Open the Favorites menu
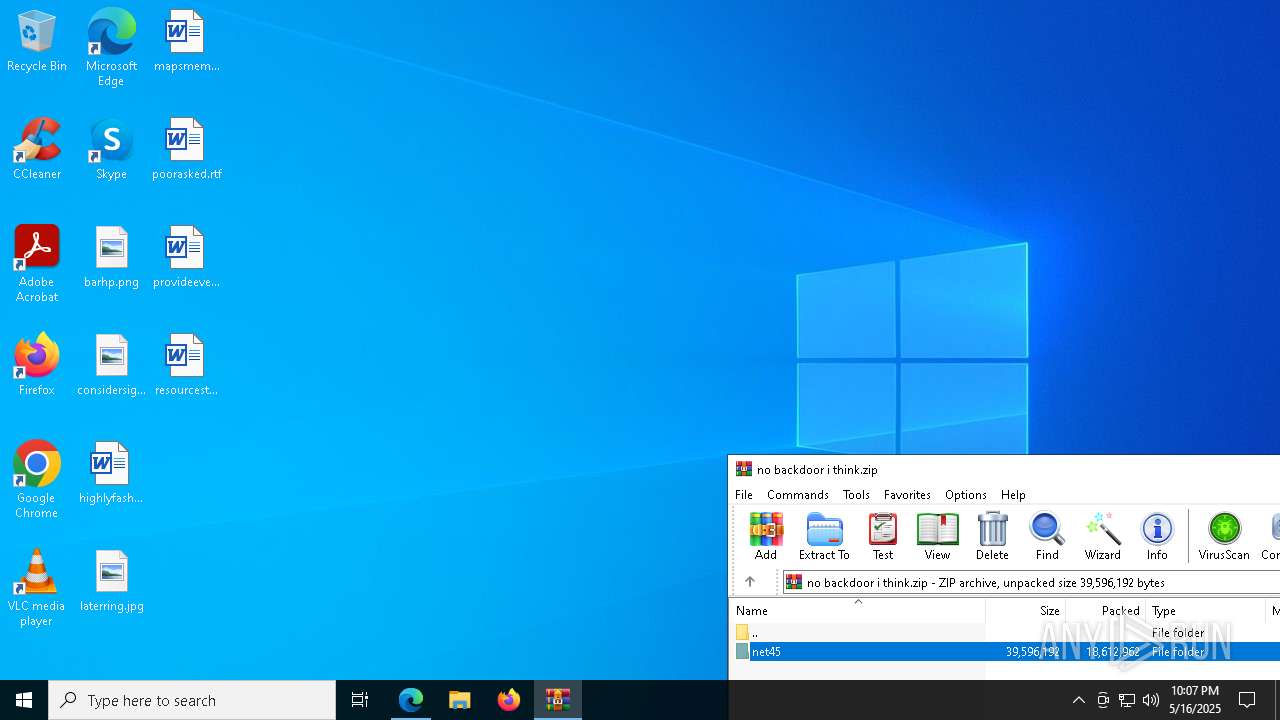The width and height of the screenshot is (1280, 720). tap(907, 495)
